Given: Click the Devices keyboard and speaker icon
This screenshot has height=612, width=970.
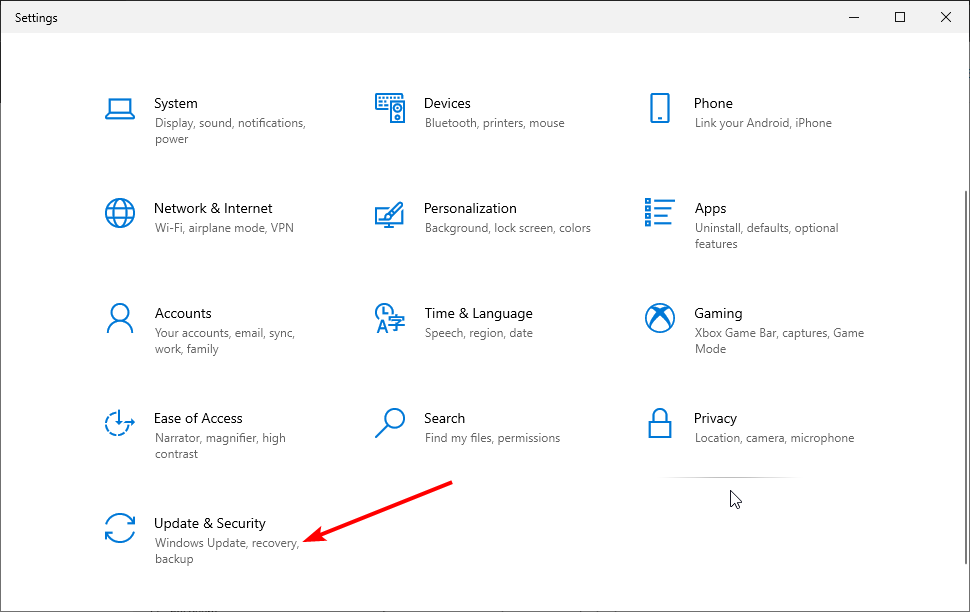Looking at the screenshot, I should click(390, 108).
